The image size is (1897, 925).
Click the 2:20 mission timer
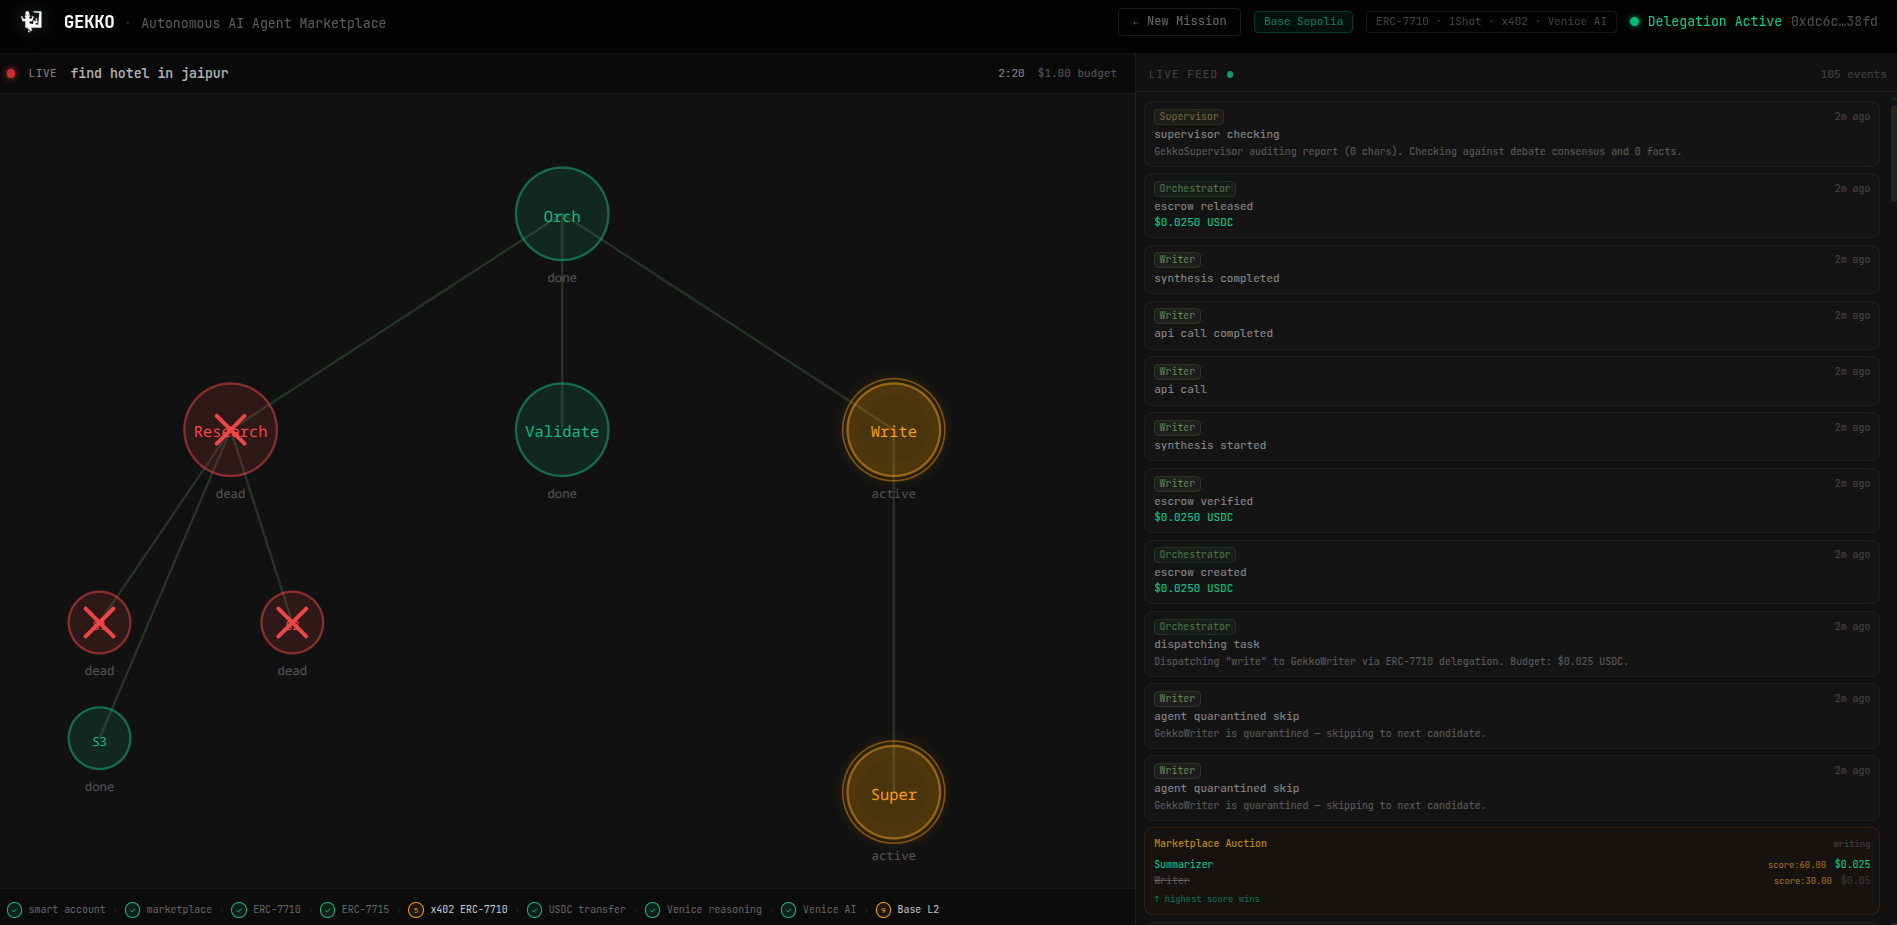click(1011, 73)
